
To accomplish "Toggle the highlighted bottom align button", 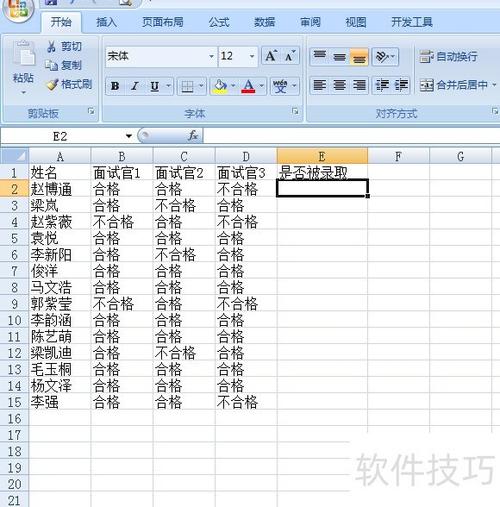I will coord(359,57).
